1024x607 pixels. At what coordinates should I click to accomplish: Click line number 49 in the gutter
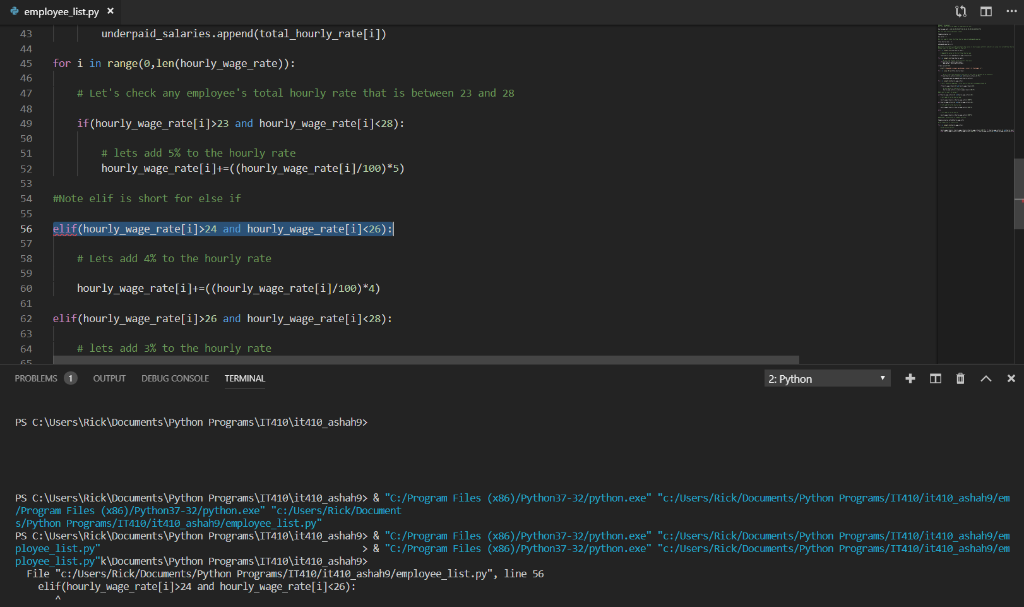[x=26, y=123]
